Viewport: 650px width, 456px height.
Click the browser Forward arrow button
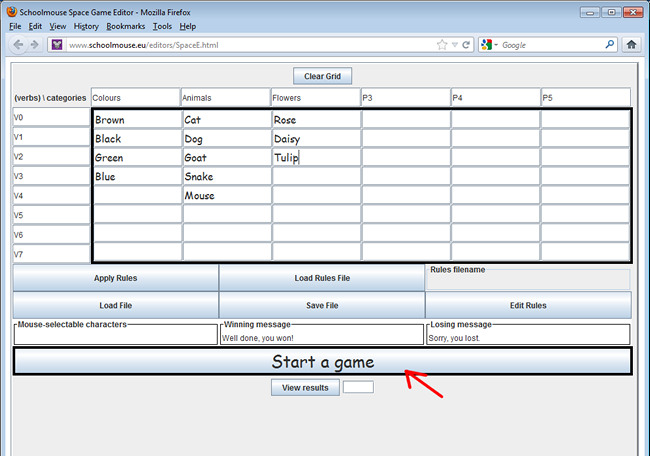(x=34, y=45)
